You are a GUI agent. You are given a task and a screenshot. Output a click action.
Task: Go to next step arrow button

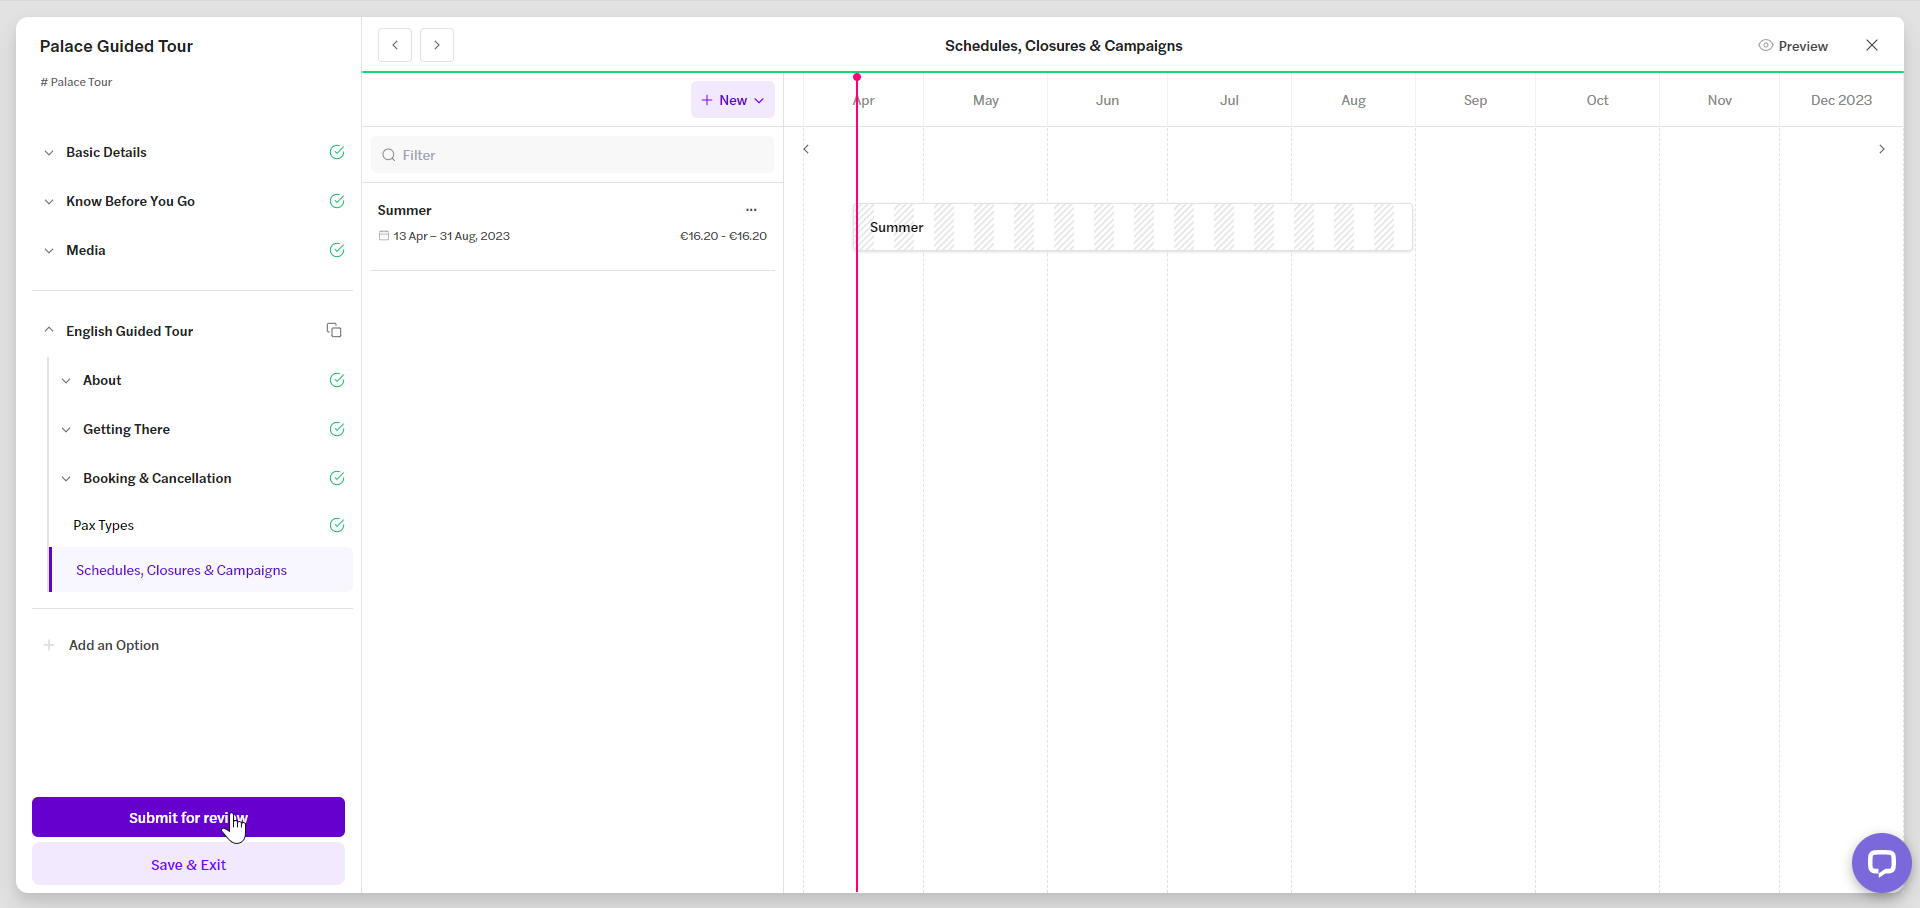click(x=437, y=45)
